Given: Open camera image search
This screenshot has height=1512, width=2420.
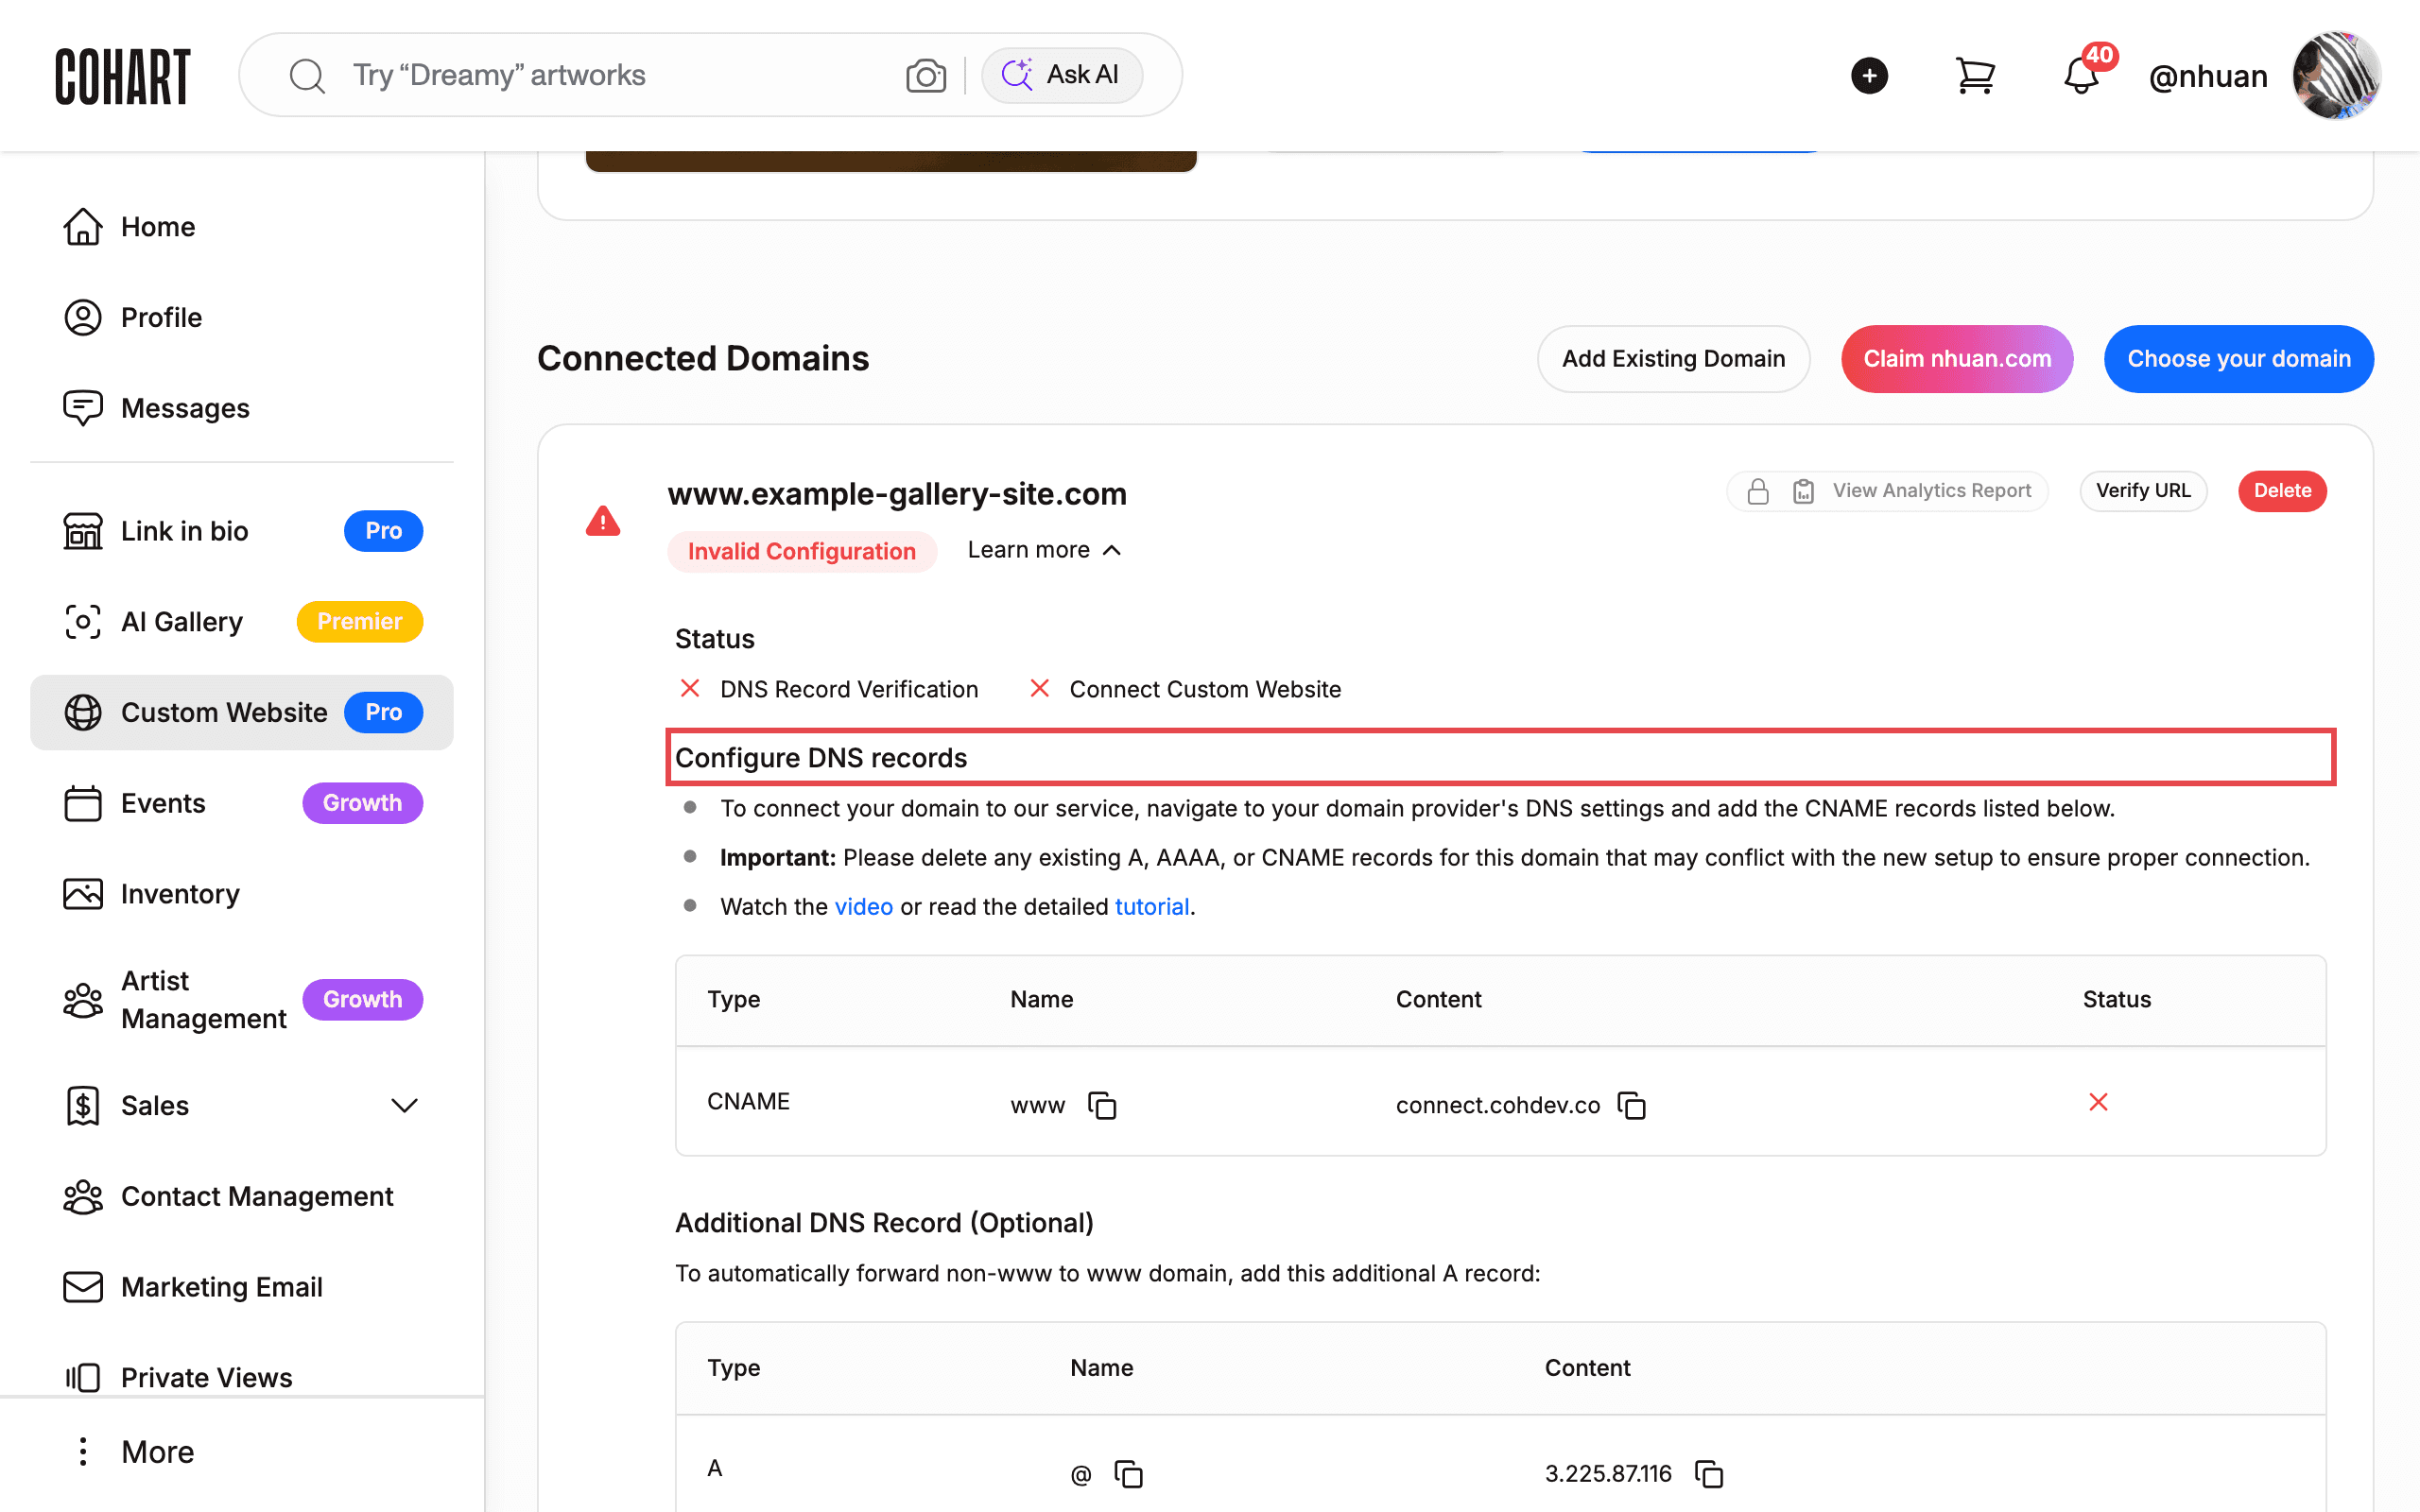Looking at the screenshot, I should 926,76.
